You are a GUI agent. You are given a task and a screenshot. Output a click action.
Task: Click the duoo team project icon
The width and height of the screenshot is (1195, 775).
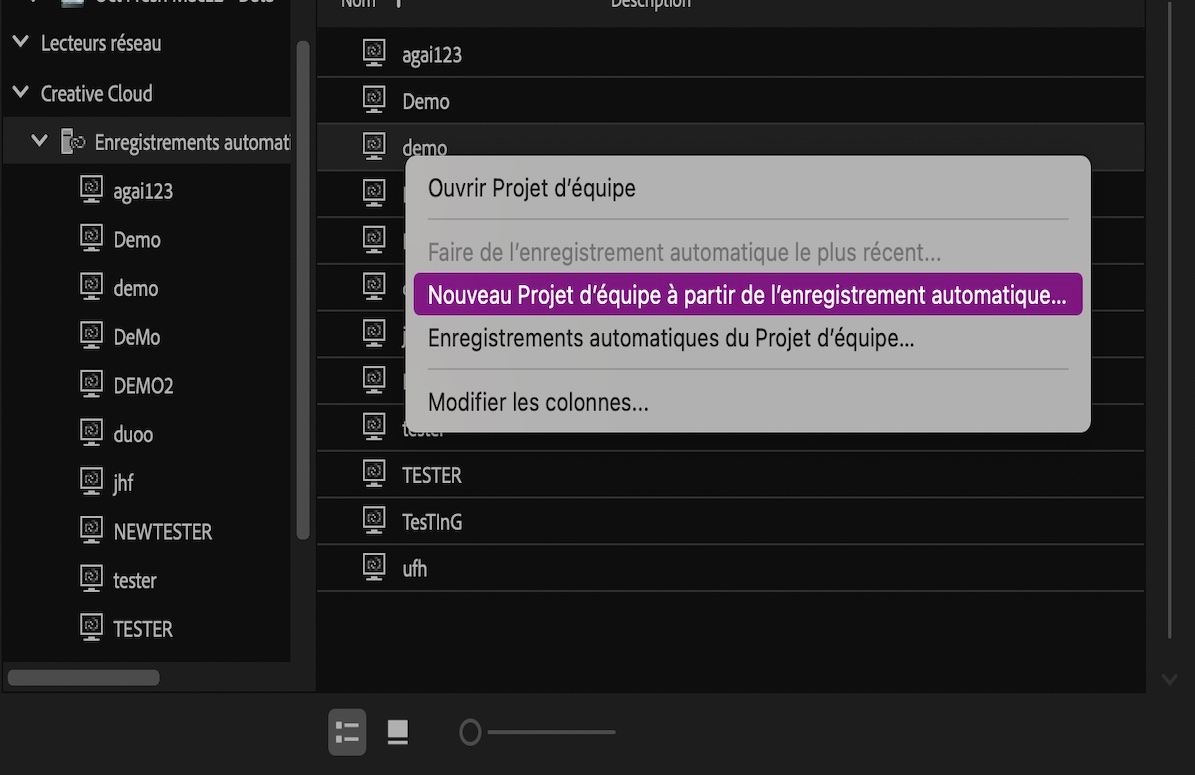tap(90, 434)
